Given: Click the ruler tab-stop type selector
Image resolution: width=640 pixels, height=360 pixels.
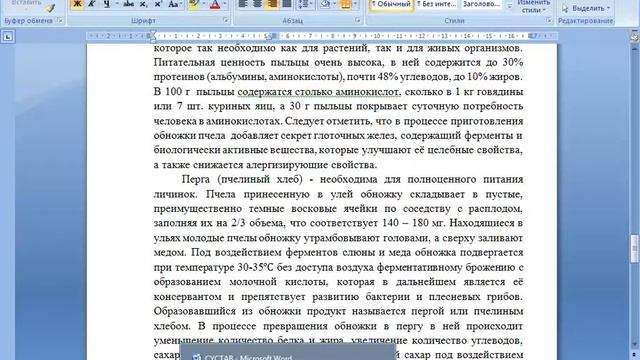Looking at the screenshot, I should point(7,37).
